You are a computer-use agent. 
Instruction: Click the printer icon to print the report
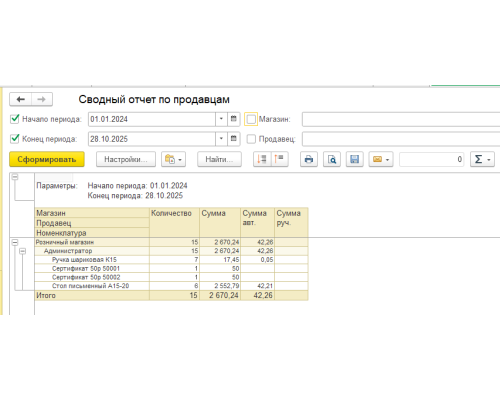[309, 159]
